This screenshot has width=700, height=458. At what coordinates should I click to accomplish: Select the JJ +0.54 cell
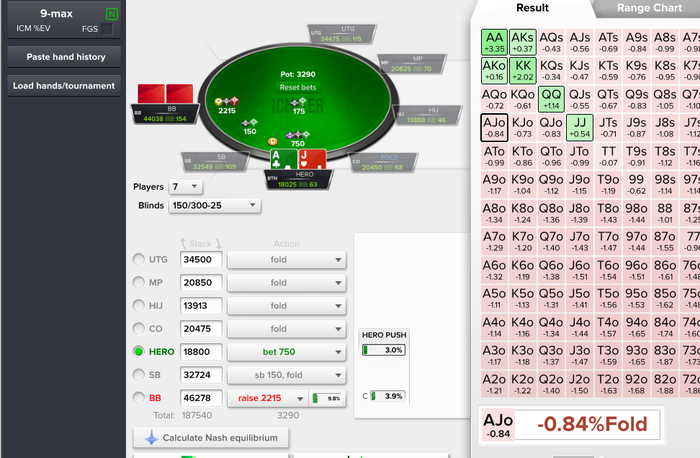point(579,128)
